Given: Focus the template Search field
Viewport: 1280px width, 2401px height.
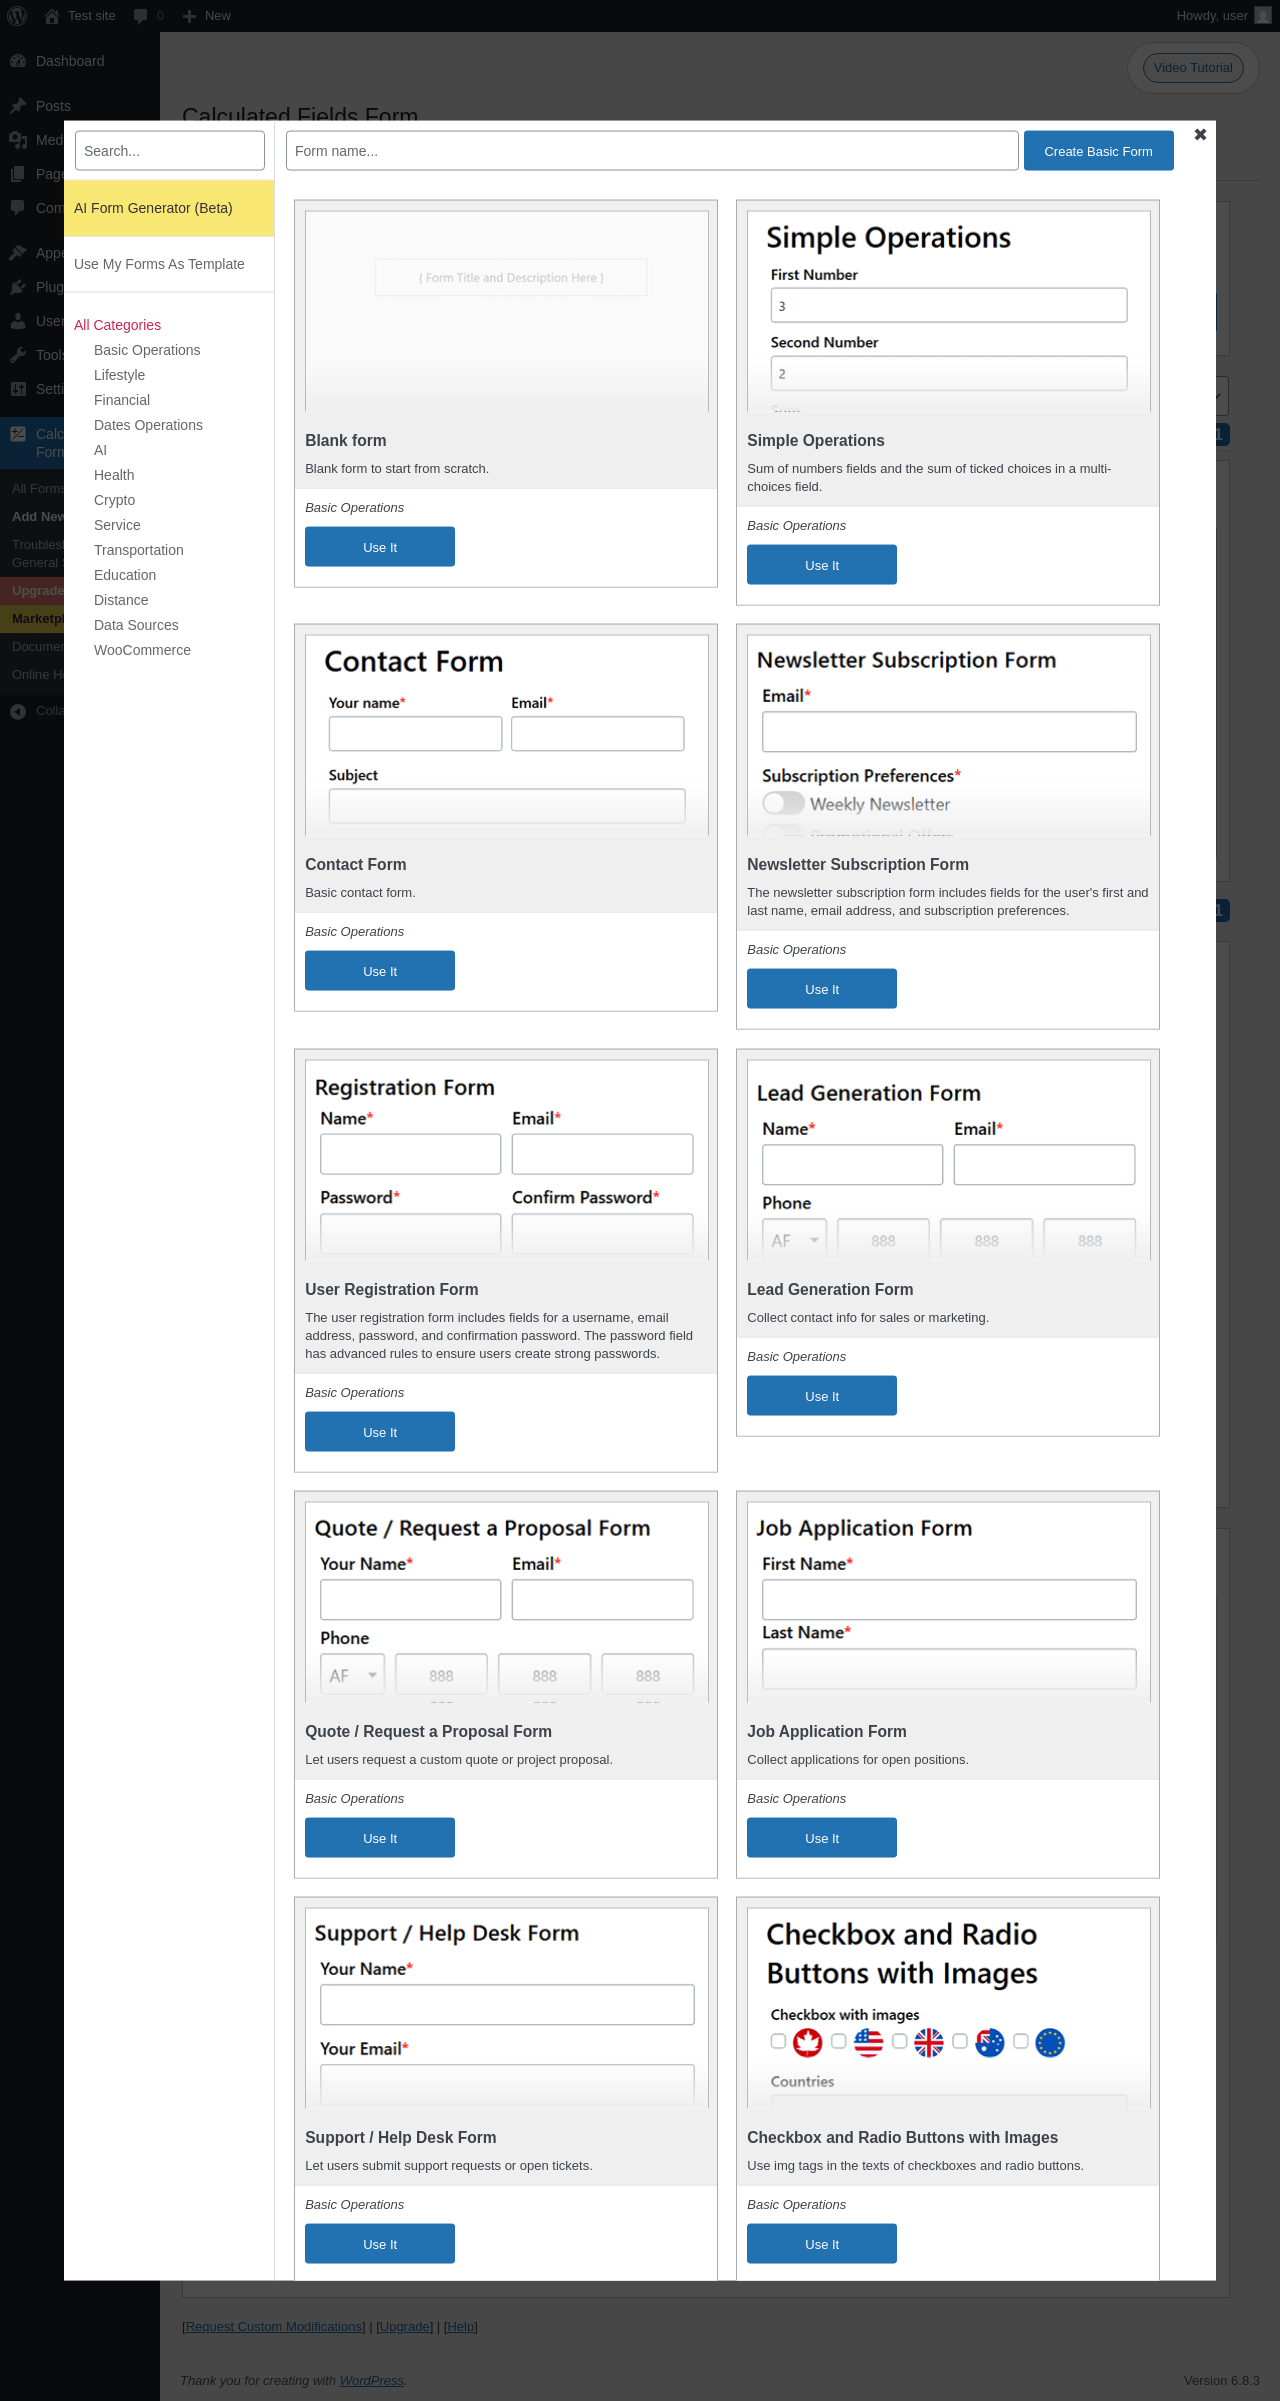Looking at the screenshot, I should [x=170, y=151].
